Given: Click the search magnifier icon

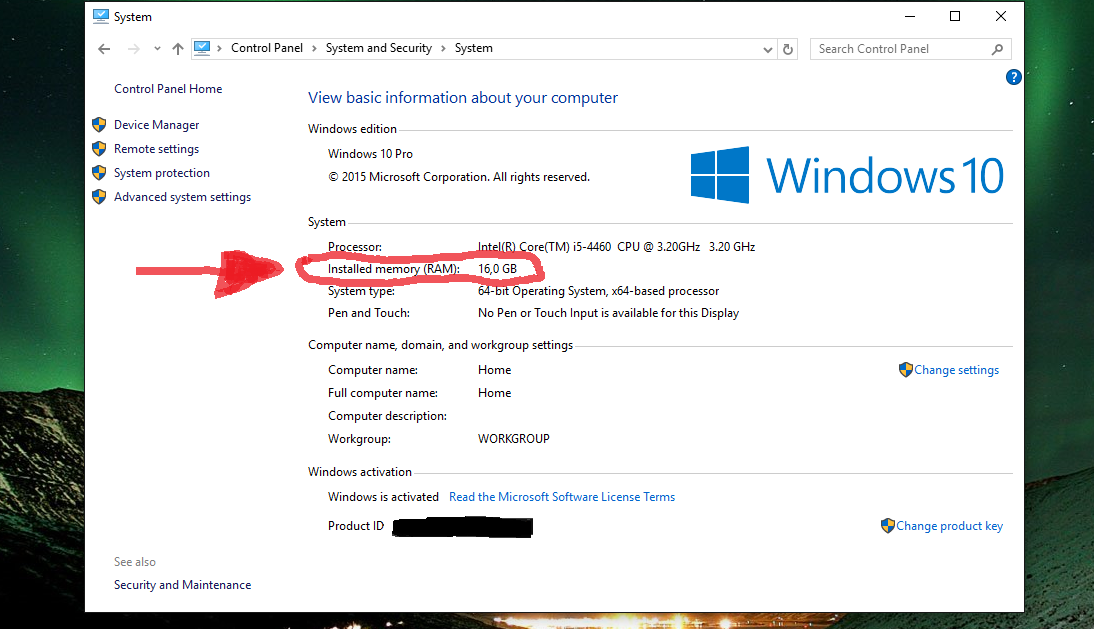Looking at the screenshot, I should (x=997, y=49).
